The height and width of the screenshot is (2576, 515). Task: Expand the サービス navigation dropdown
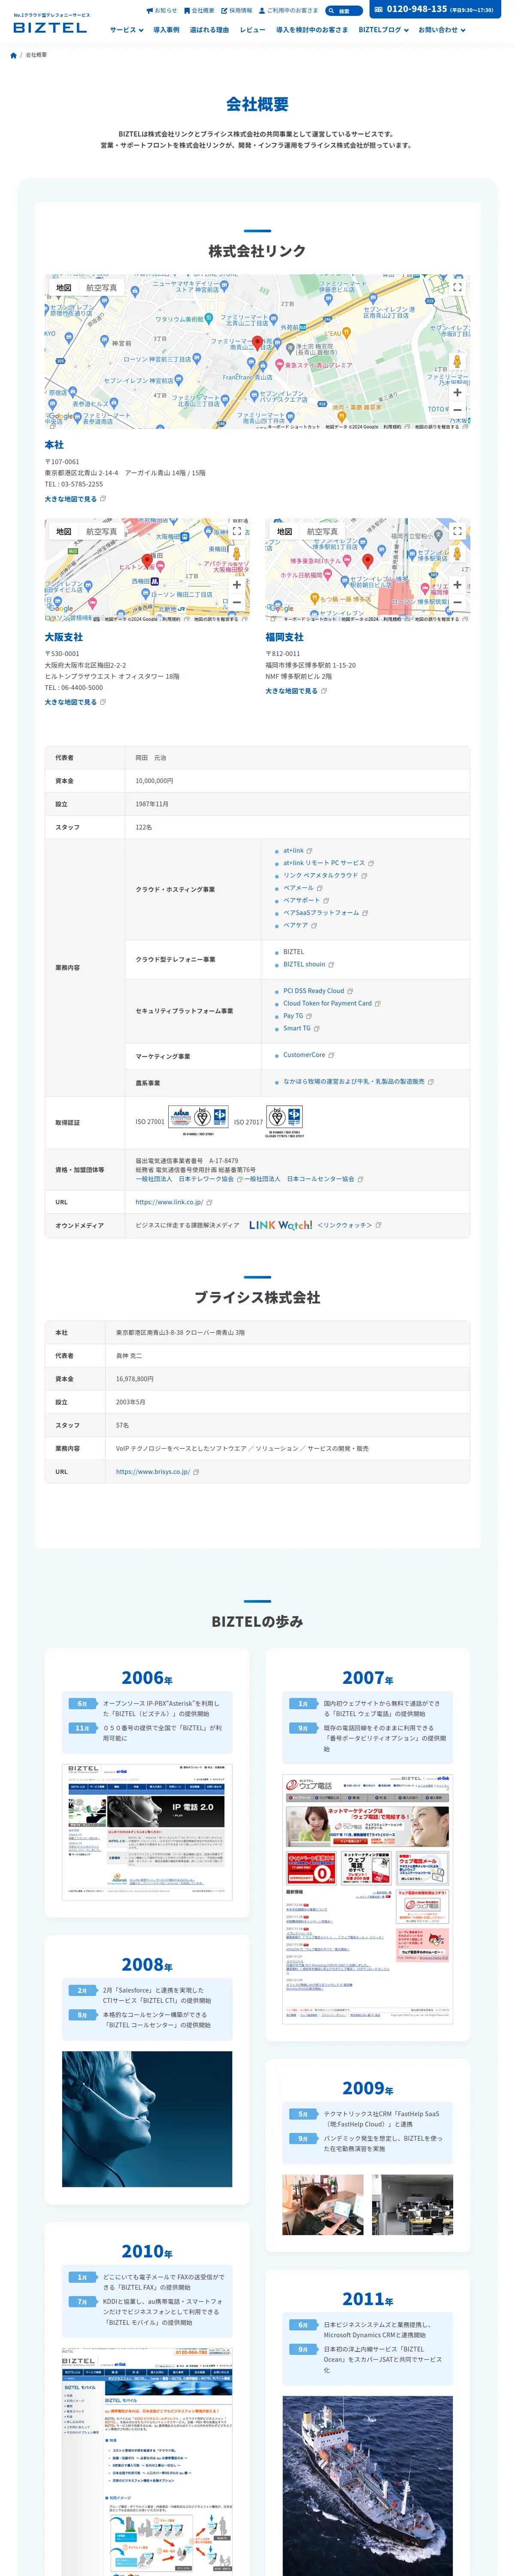point(126,30)
